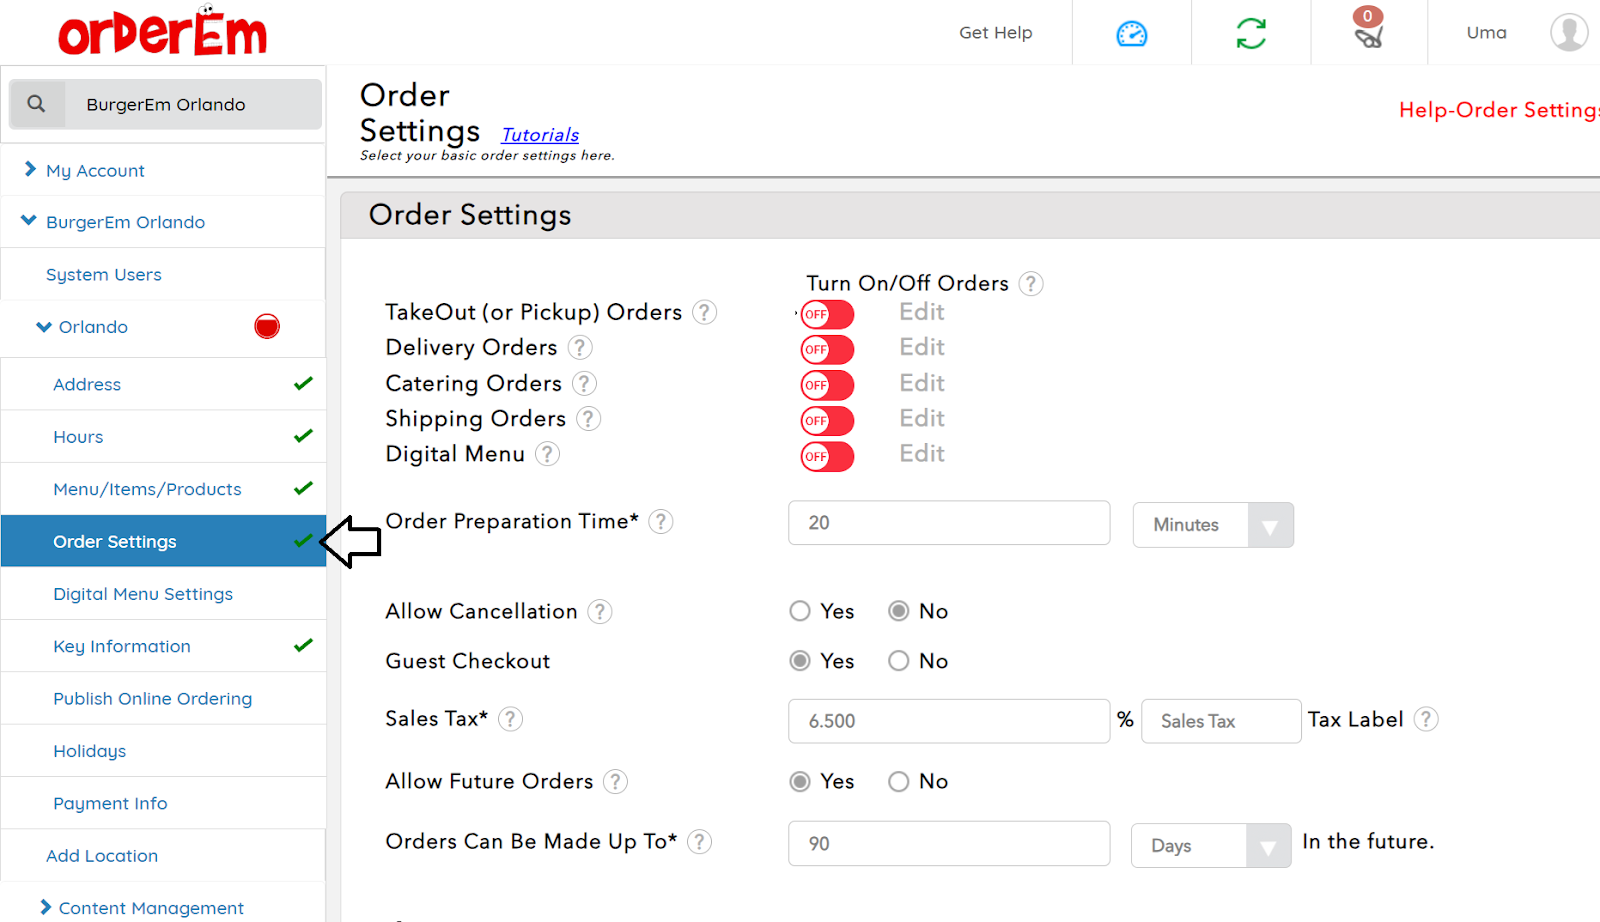Screen dimensions: 1600x922
Task: Click the green refresh sync icon
Action: click(1250, 34)
